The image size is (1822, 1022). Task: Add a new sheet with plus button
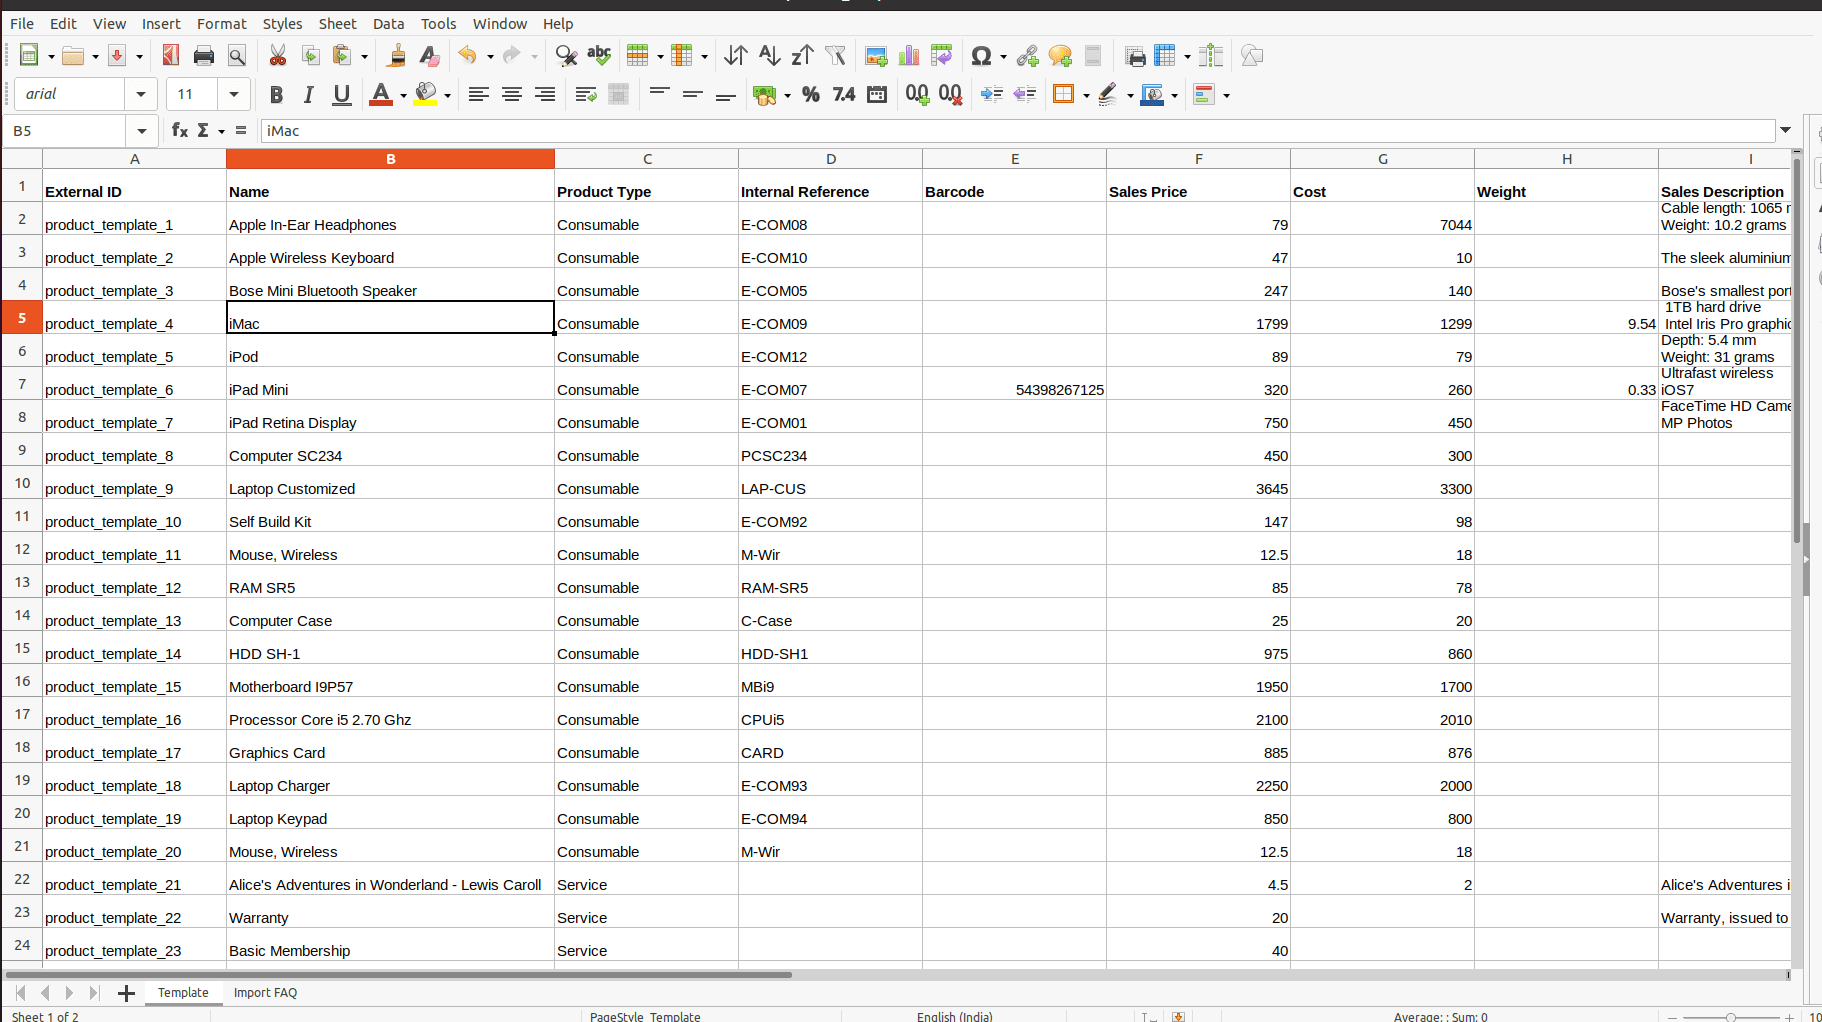click(x=126, y=993)
